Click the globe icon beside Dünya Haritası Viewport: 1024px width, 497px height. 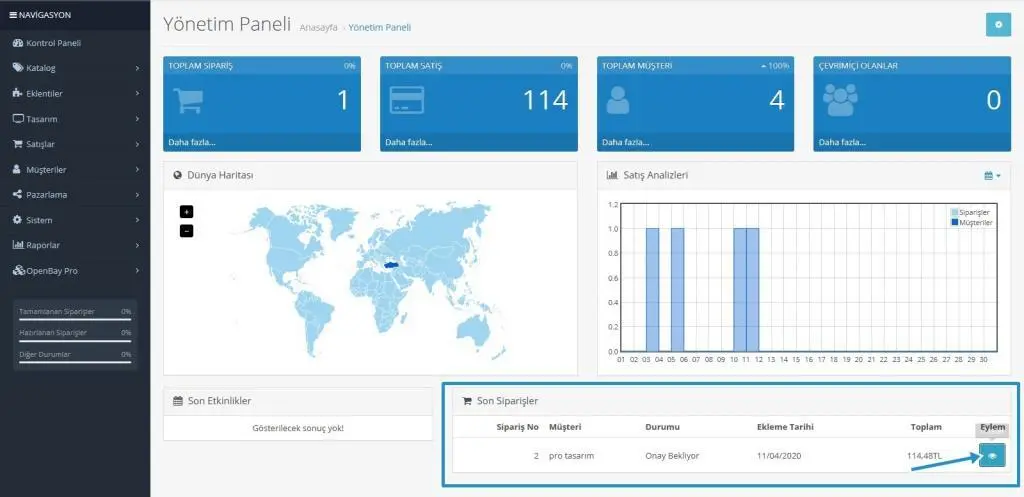[x=178, y=176]
